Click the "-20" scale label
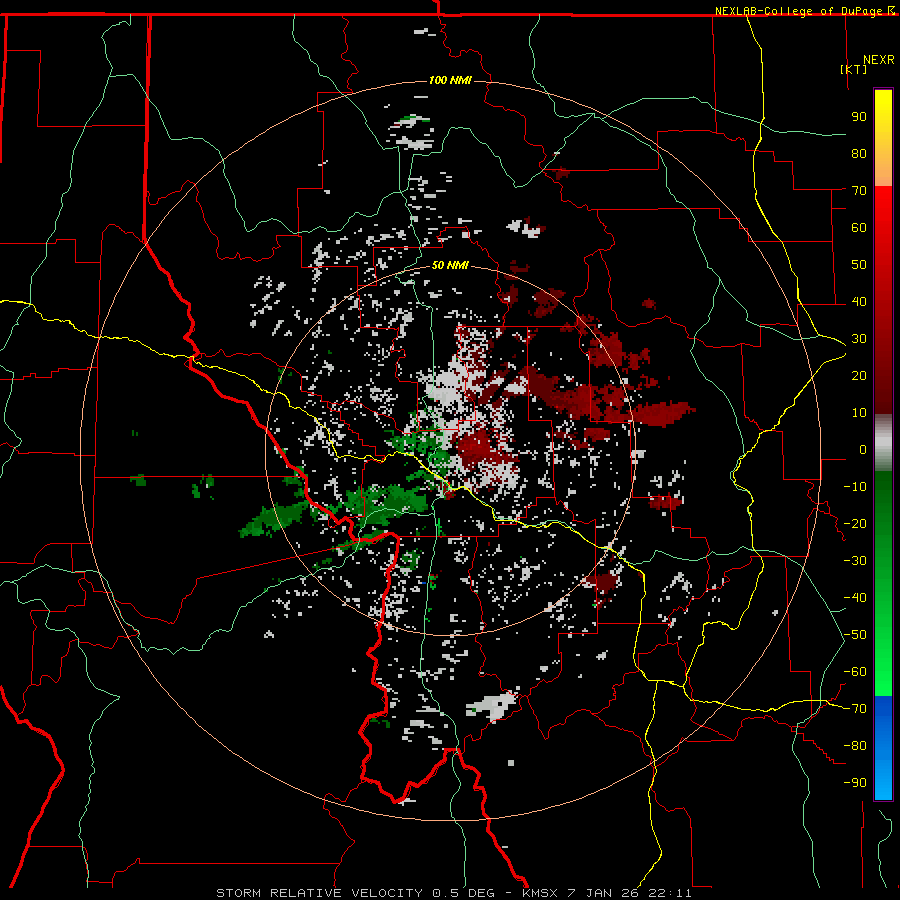Viewport: 900px width, 900px height. coord(855,523)
